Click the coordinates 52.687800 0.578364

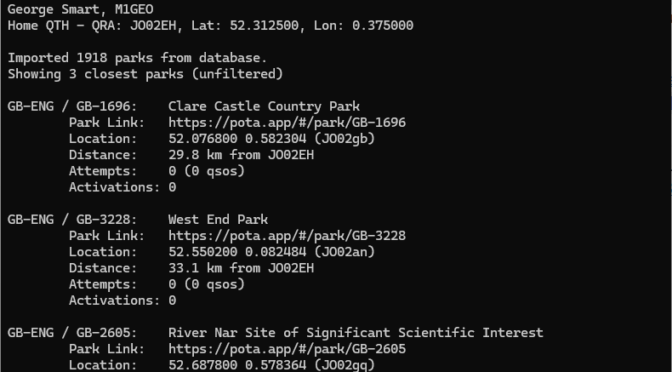coord(237,365)
